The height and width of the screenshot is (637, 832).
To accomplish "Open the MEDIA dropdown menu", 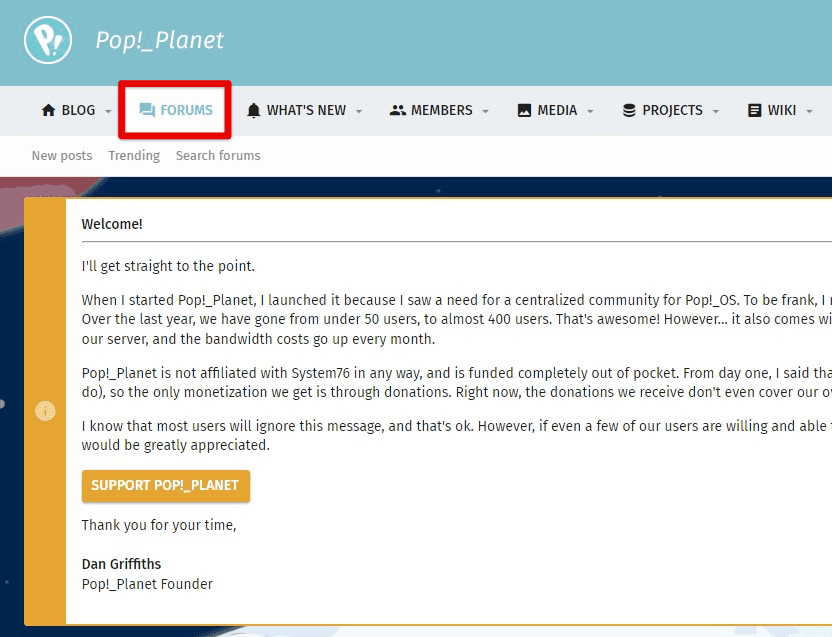I will [x=589, y=112].
